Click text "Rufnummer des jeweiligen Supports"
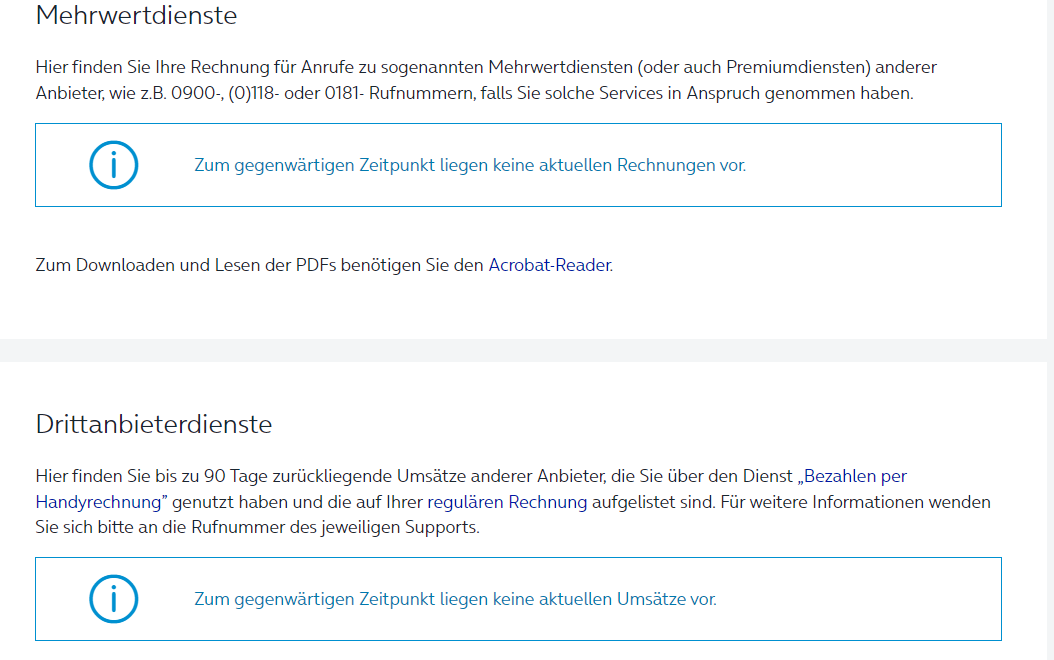Screen dimensions: 1054x660 334,528
